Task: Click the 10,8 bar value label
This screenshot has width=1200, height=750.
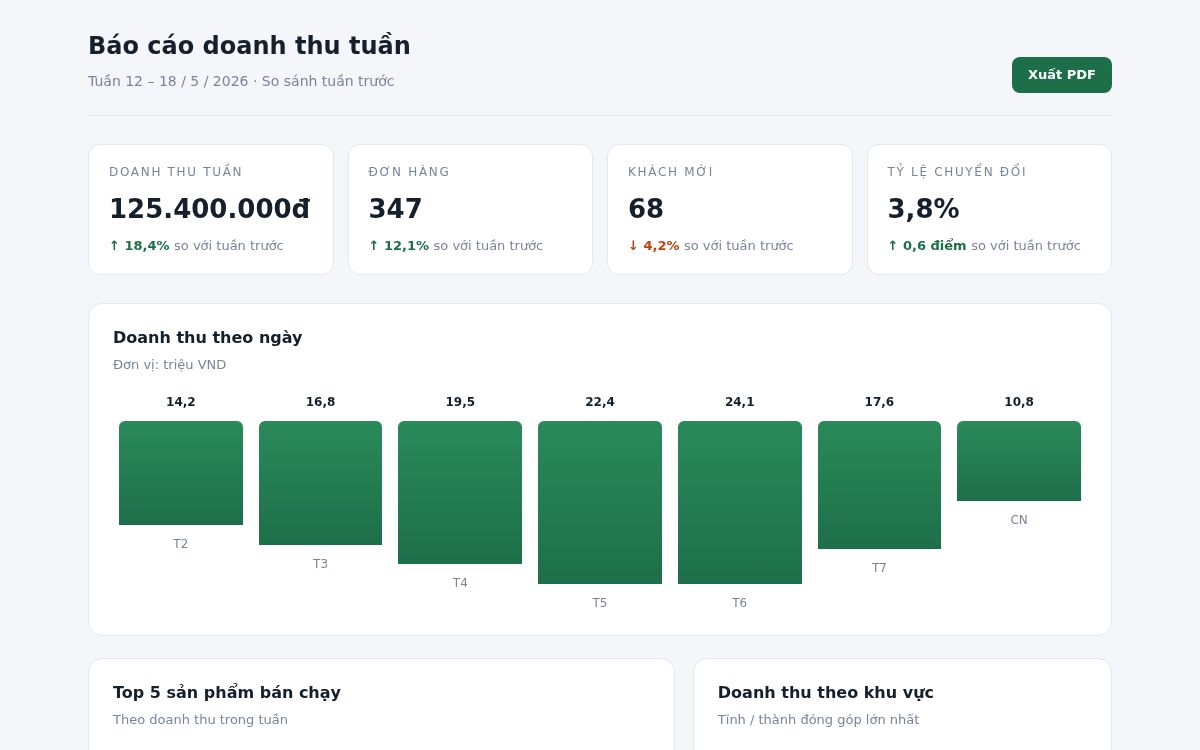Action: [x=1019, y=402]
